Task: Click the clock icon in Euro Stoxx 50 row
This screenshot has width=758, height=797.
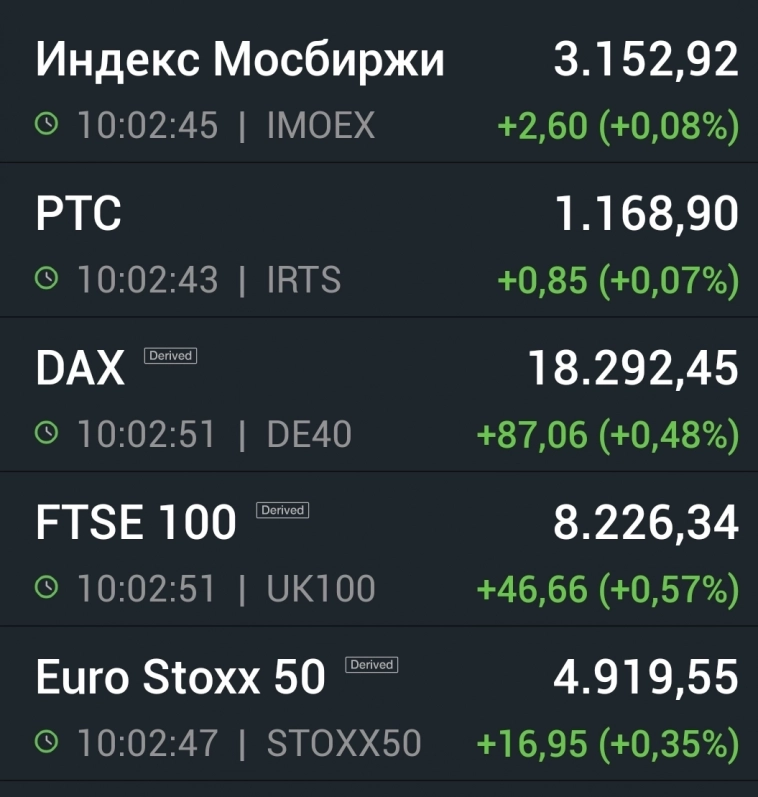Action: coord(46,742)
